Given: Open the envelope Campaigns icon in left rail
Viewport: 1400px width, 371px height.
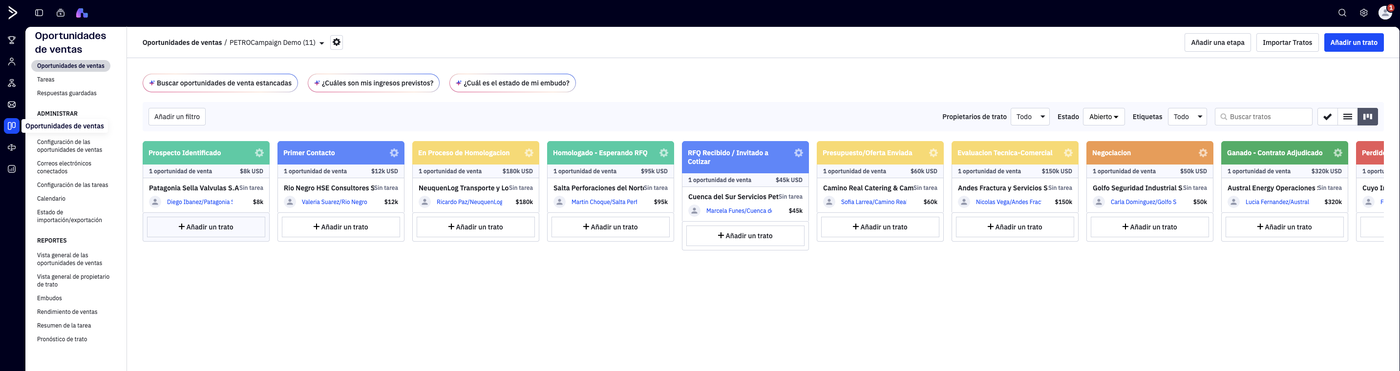Looking at the screenshot, I should point(12,104).
